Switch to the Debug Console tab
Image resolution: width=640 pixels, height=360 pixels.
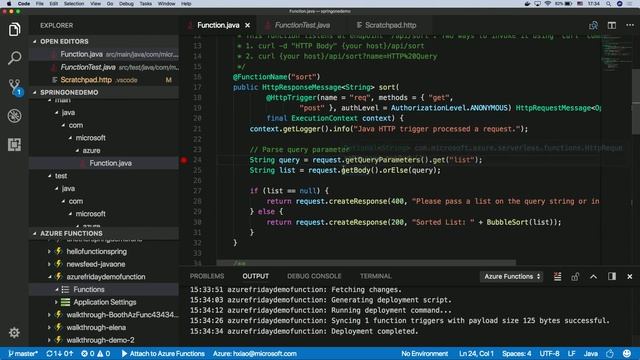(314, 276)
